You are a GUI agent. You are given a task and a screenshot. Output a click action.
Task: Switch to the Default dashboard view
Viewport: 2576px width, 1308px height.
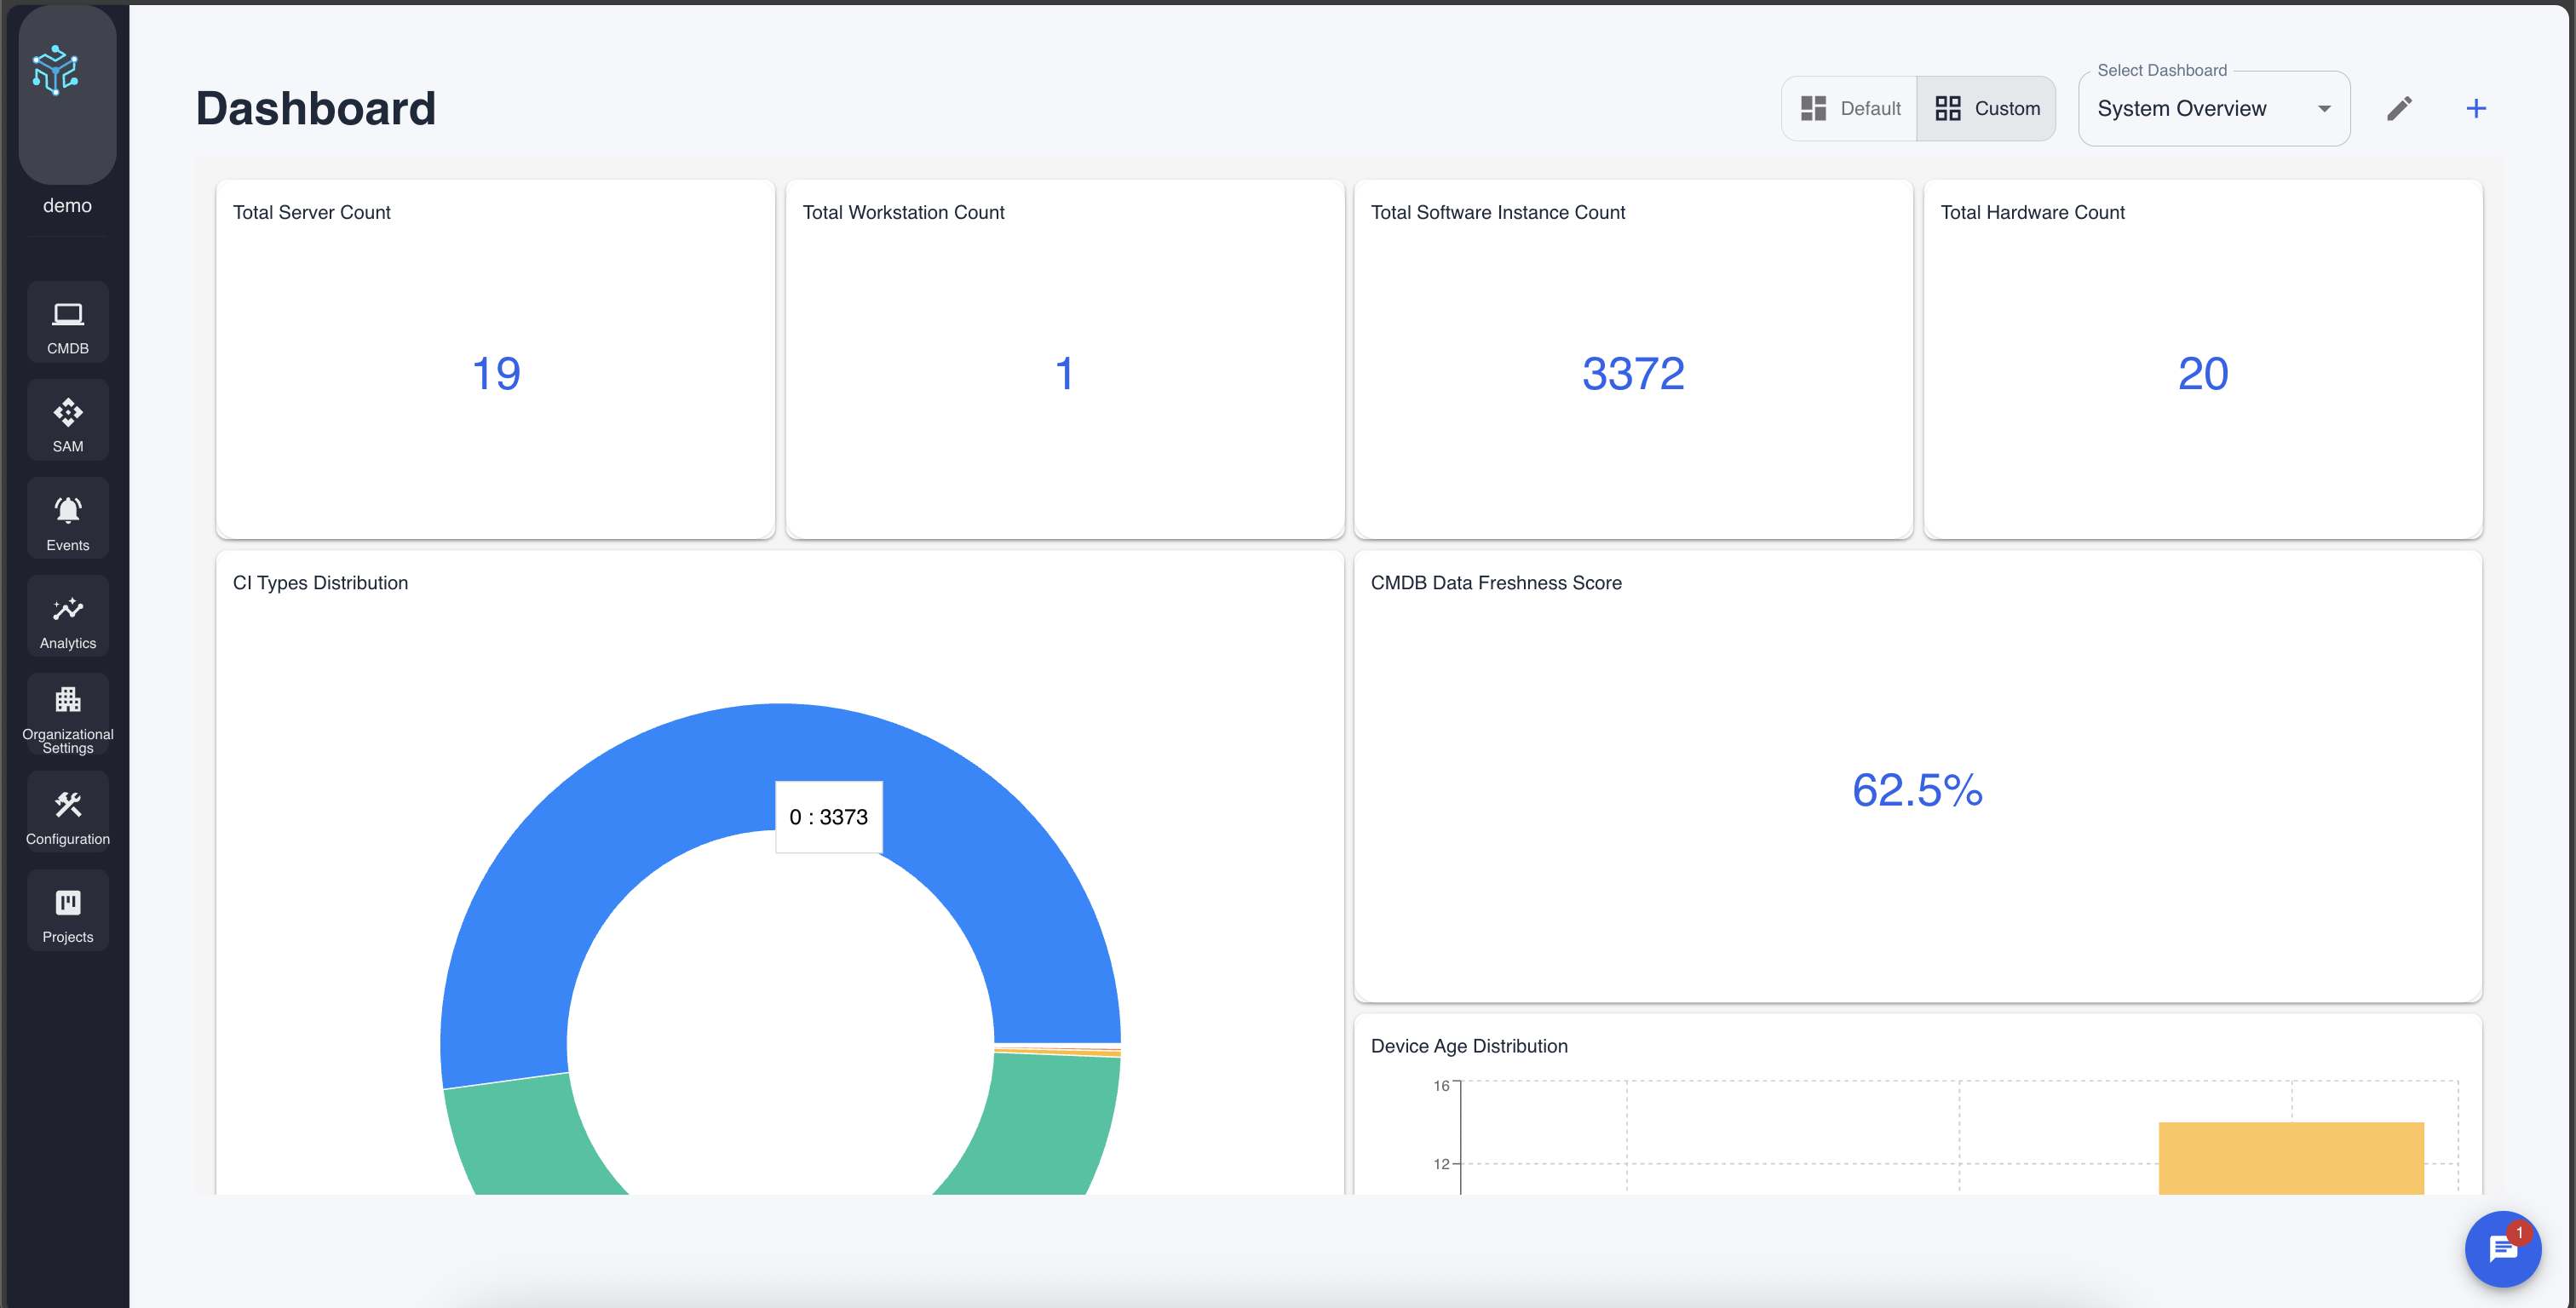pyautogui.click(x=1850, y=108)
